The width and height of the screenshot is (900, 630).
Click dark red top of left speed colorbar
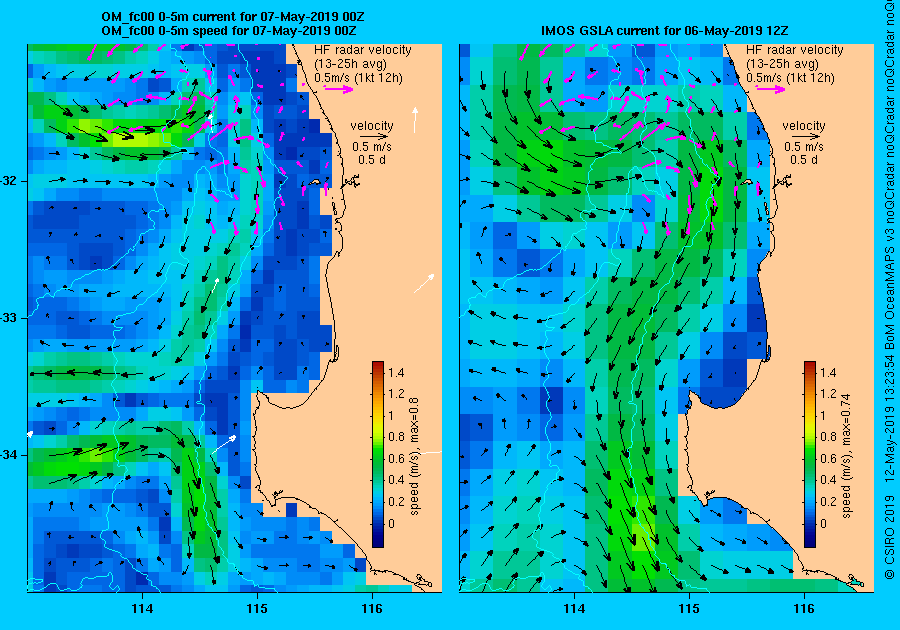pos(378,365)
